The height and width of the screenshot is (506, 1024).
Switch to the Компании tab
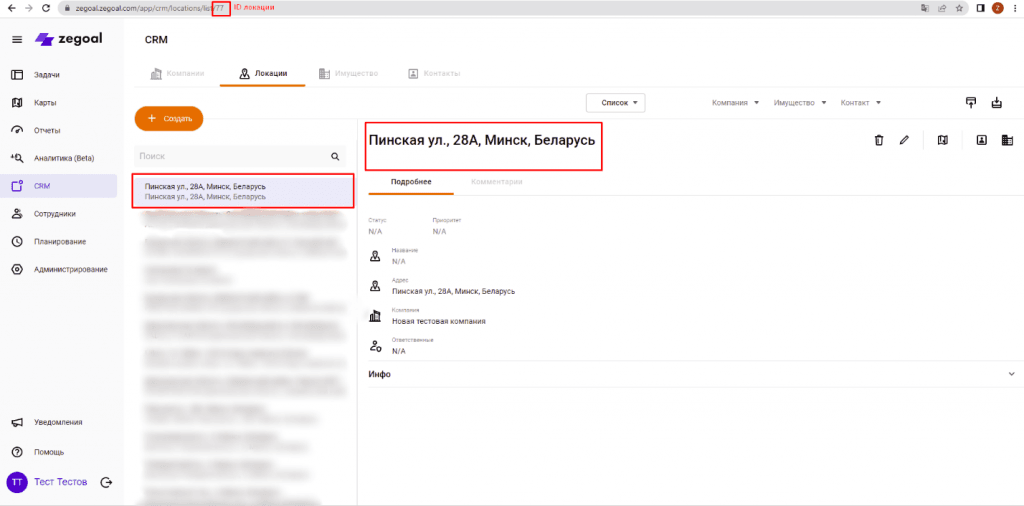click(177, 74)
